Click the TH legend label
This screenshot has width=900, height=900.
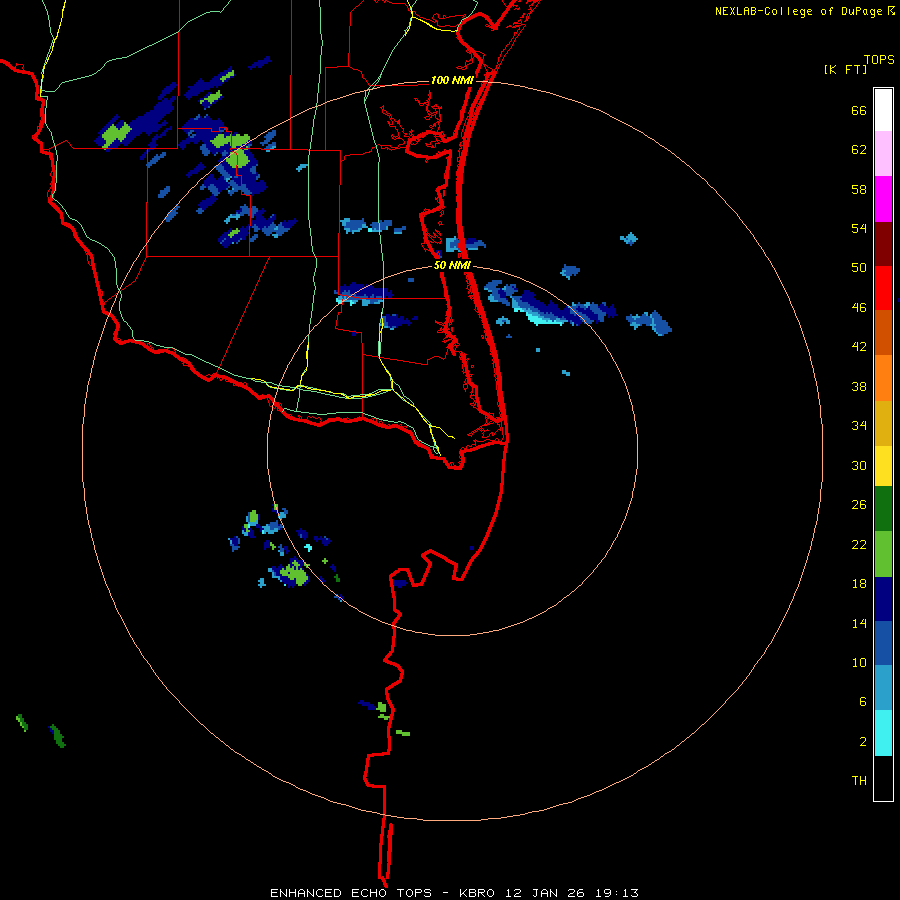click(859, 781)
